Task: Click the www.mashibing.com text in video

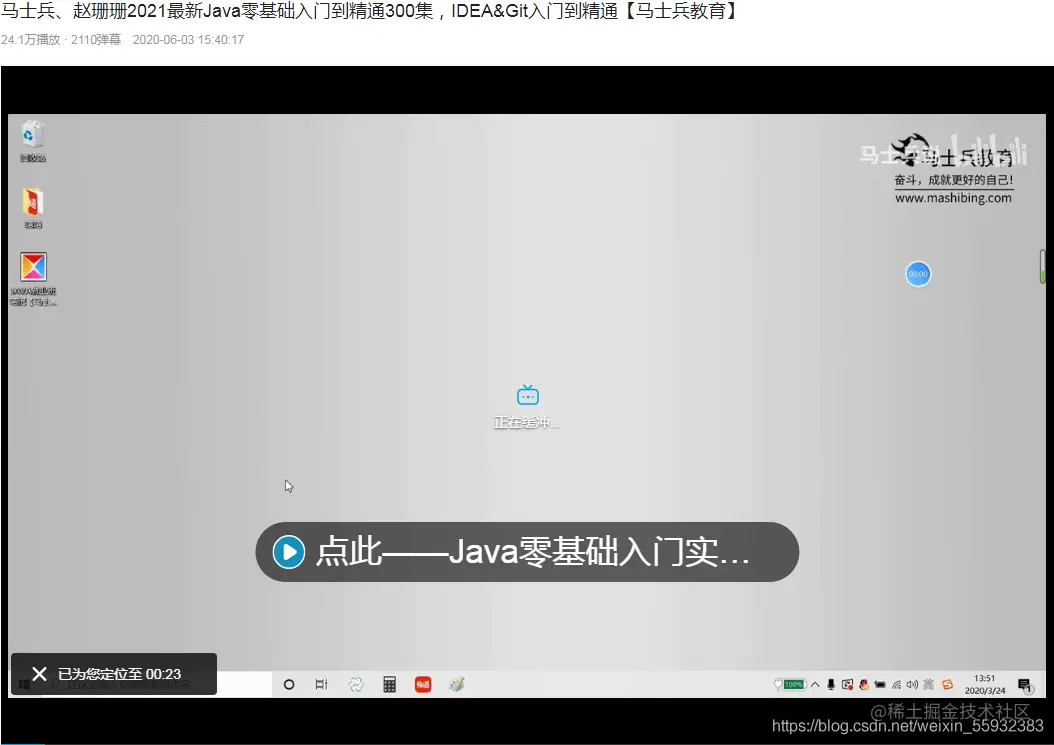Action: [x=953, y=198]
